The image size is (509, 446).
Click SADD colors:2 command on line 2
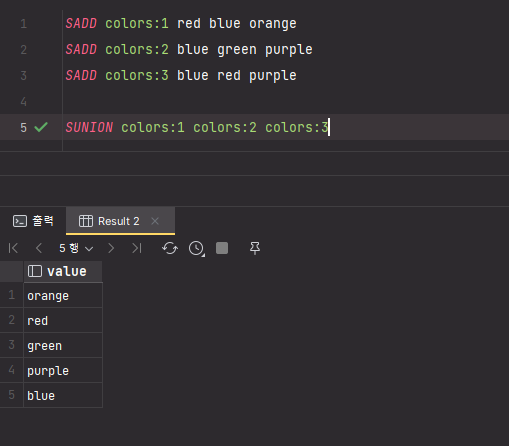189,50
